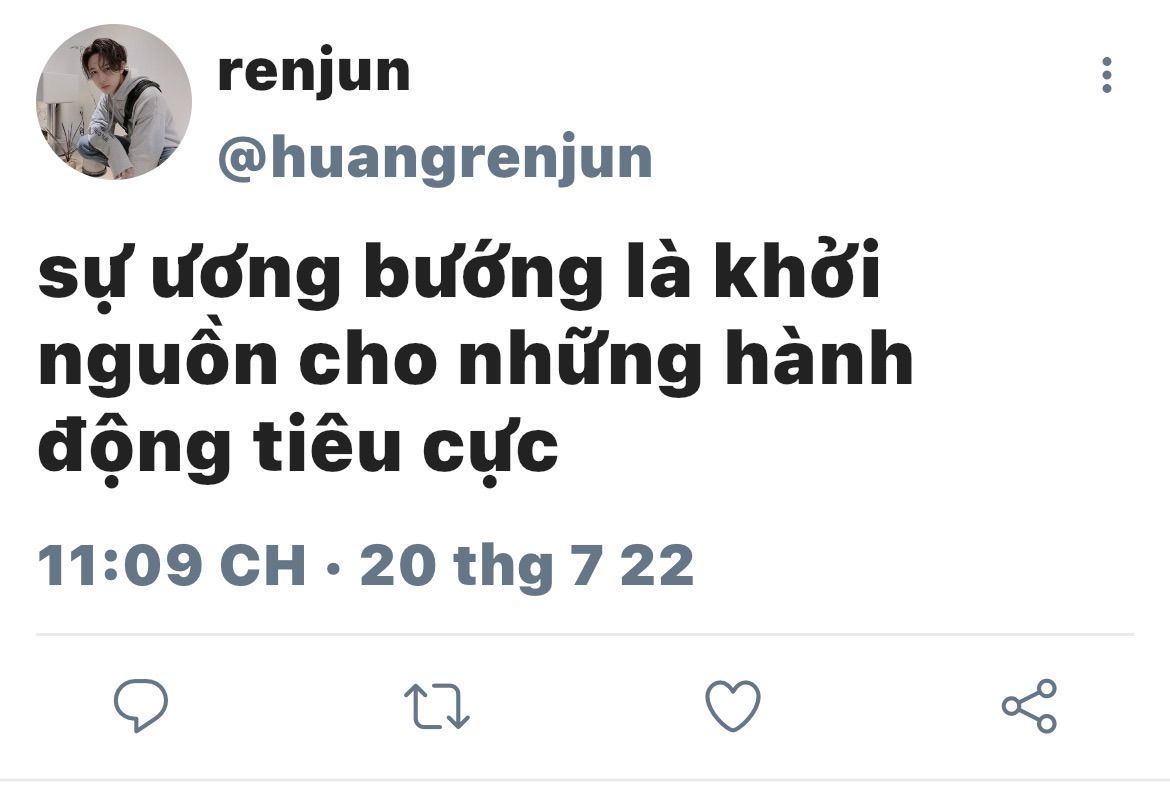
Task: Toggle the retweet arrows on this post
Action: click(437, 705)
